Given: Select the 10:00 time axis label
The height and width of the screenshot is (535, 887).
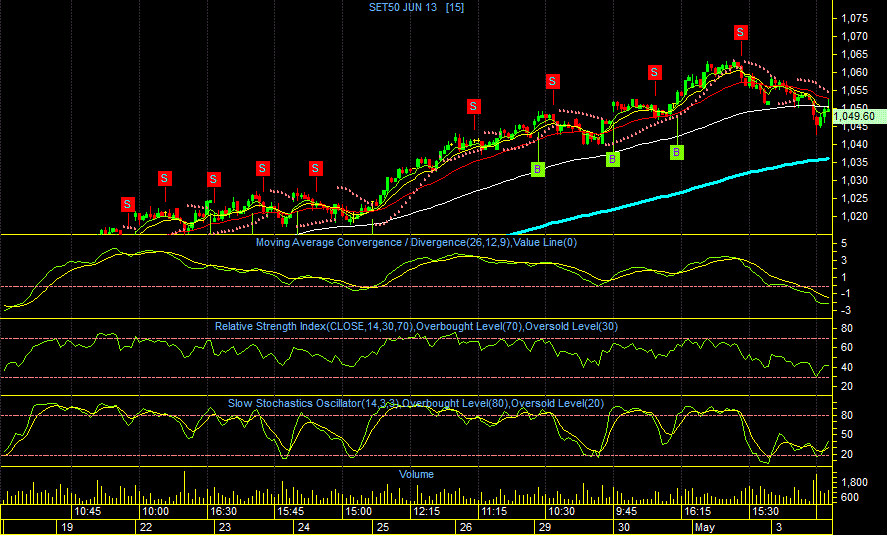Looking at the screenshot, I should 156,512.
